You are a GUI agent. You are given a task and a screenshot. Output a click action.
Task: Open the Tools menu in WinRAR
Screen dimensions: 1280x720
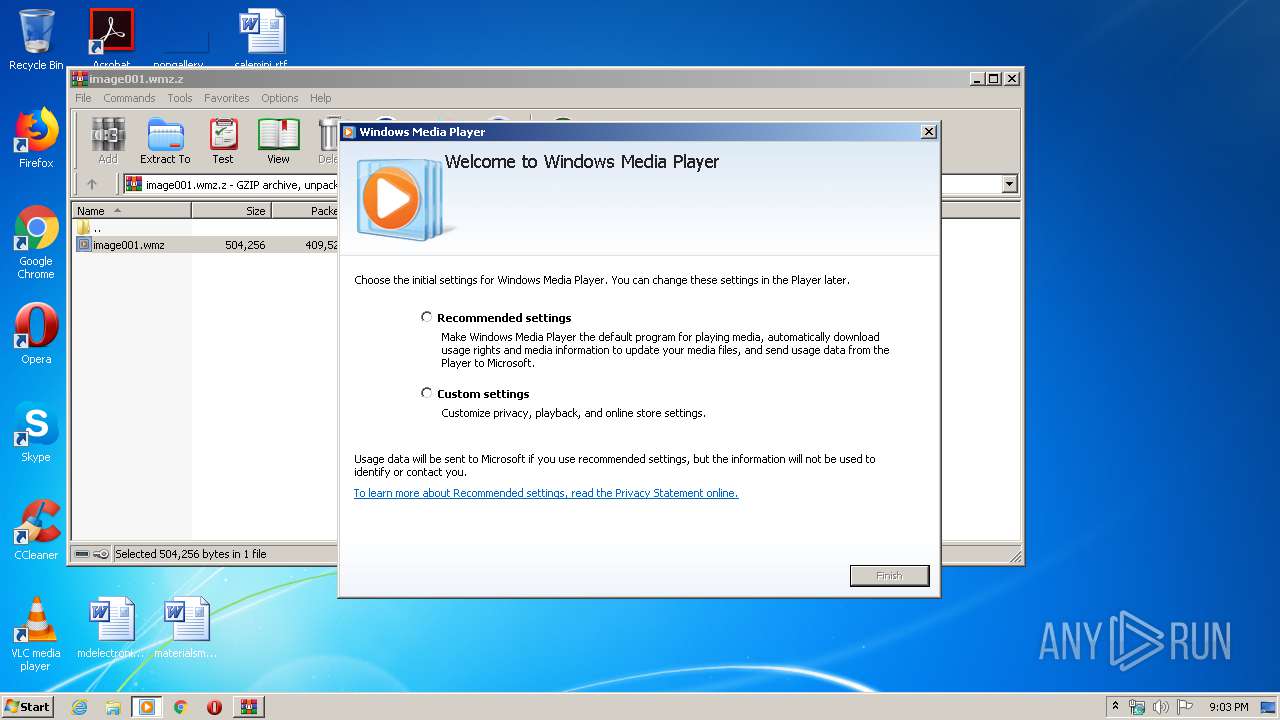click(180, 98)
